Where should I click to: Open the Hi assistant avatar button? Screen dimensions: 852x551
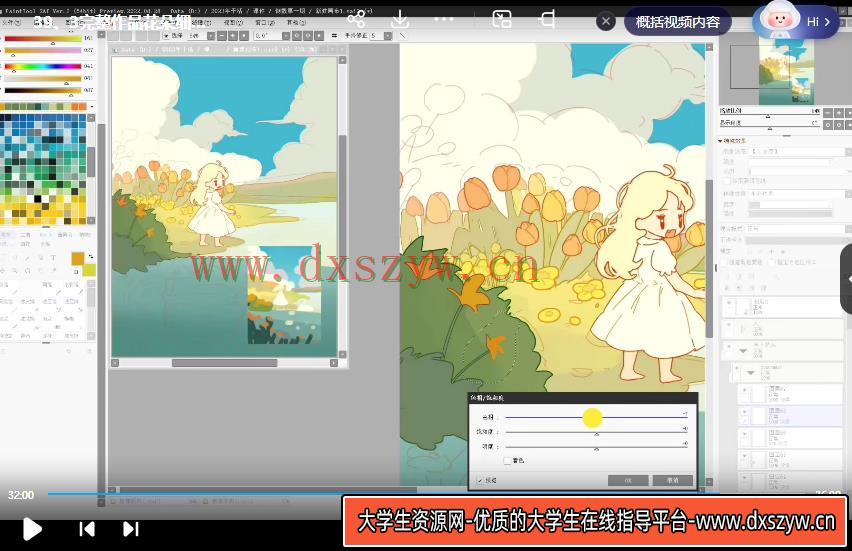pyautogui.click(x=796, y=21)
